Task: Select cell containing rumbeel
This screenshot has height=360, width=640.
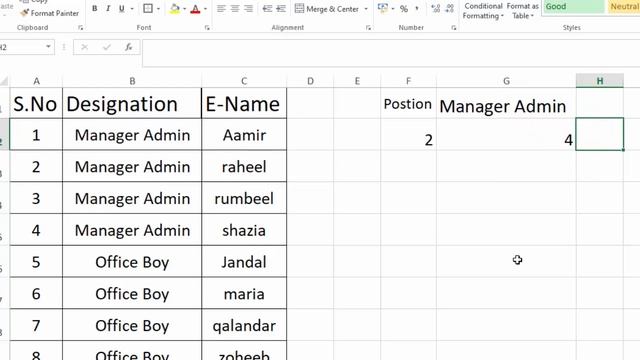Action: (244, 198)
